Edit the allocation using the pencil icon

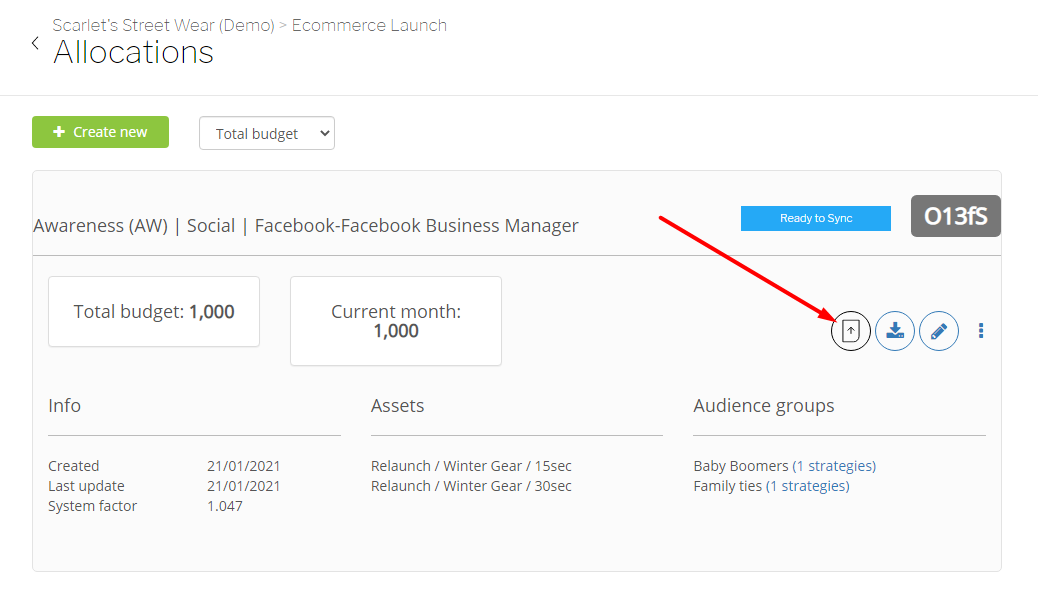tap(939, 331)
